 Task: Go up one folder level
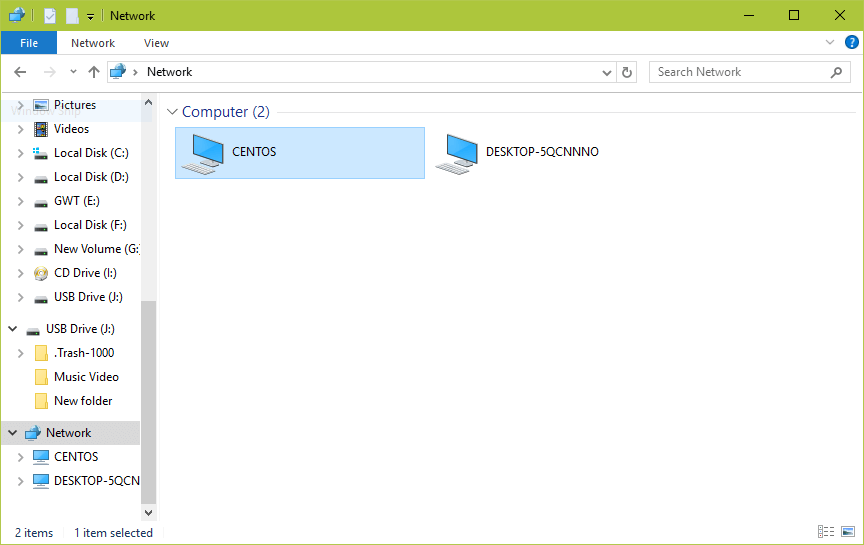point(94,72)
